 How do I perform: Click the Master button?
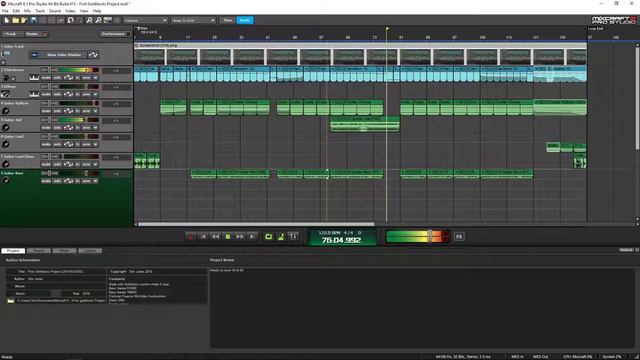pos(36,34)
